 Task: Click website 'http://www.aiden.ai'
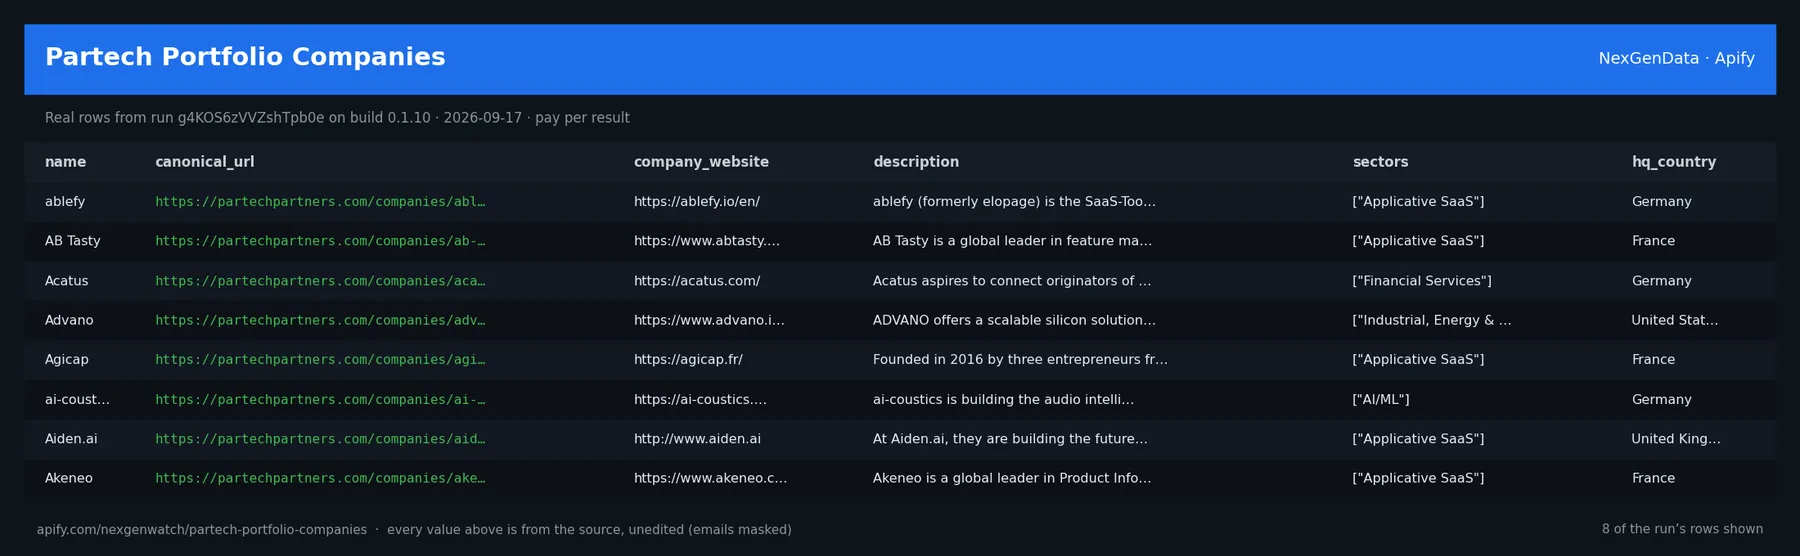(697, 439)
